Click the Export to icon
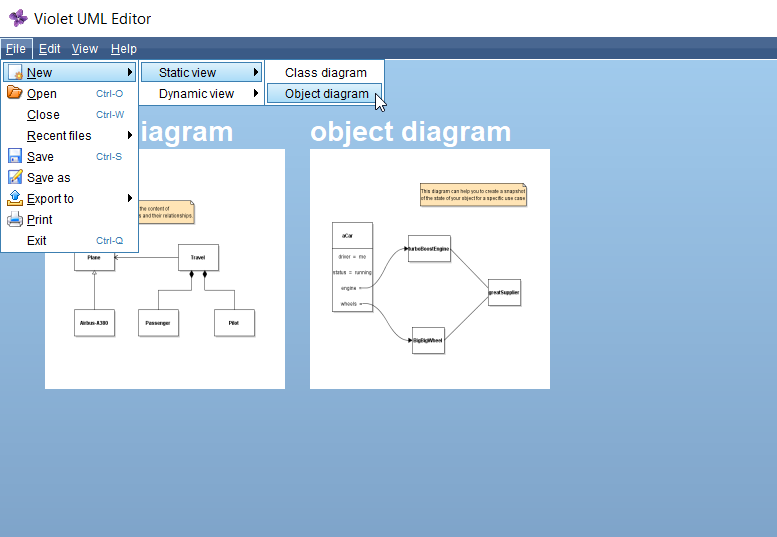The image size is (777, 537). coord(15,198)
